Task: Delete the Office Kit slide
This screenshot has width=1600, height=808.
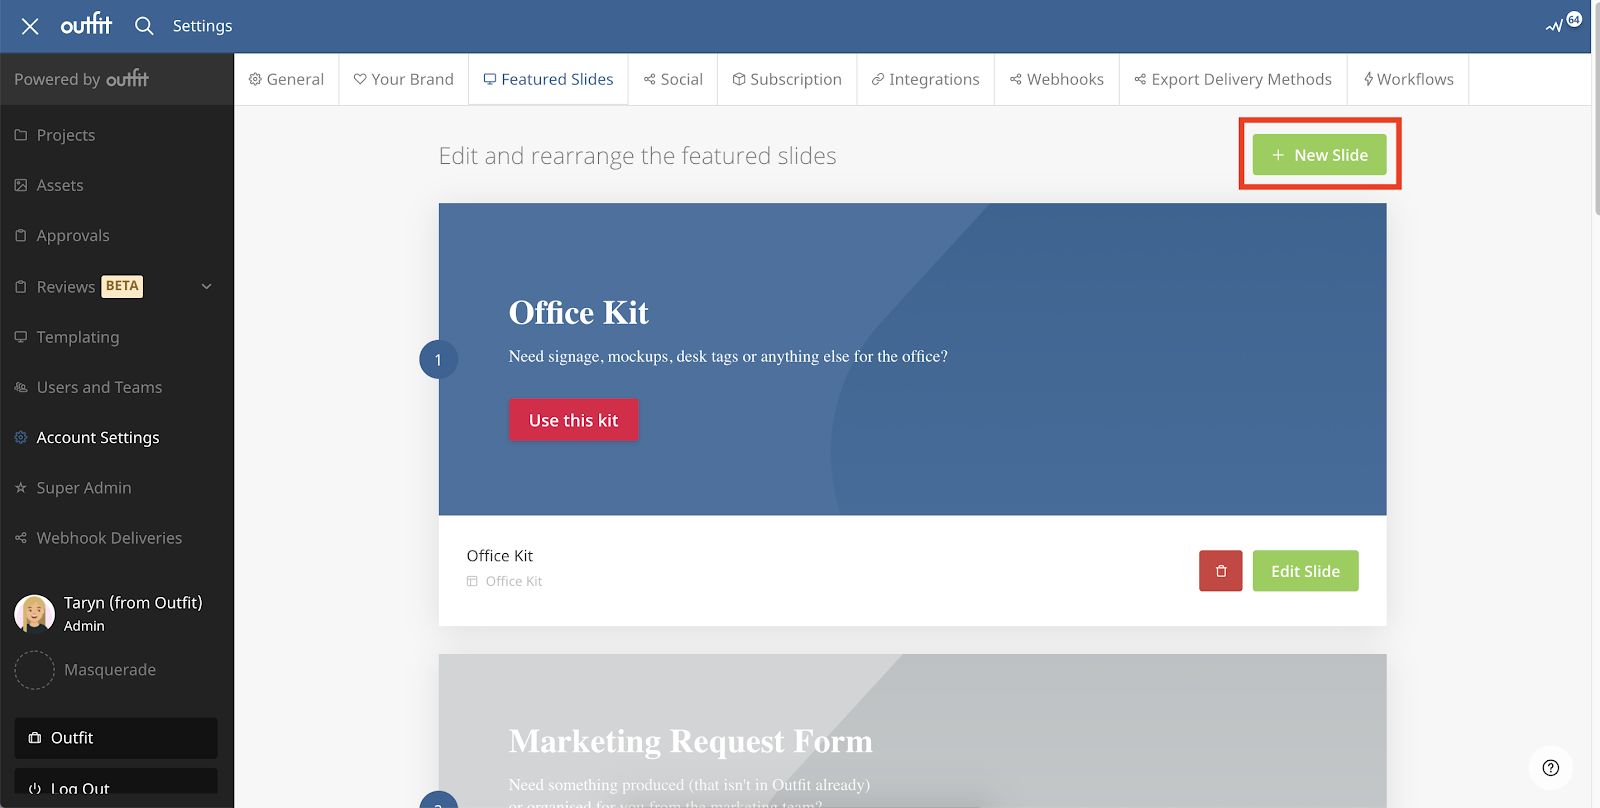Action: pos(1221,571)
